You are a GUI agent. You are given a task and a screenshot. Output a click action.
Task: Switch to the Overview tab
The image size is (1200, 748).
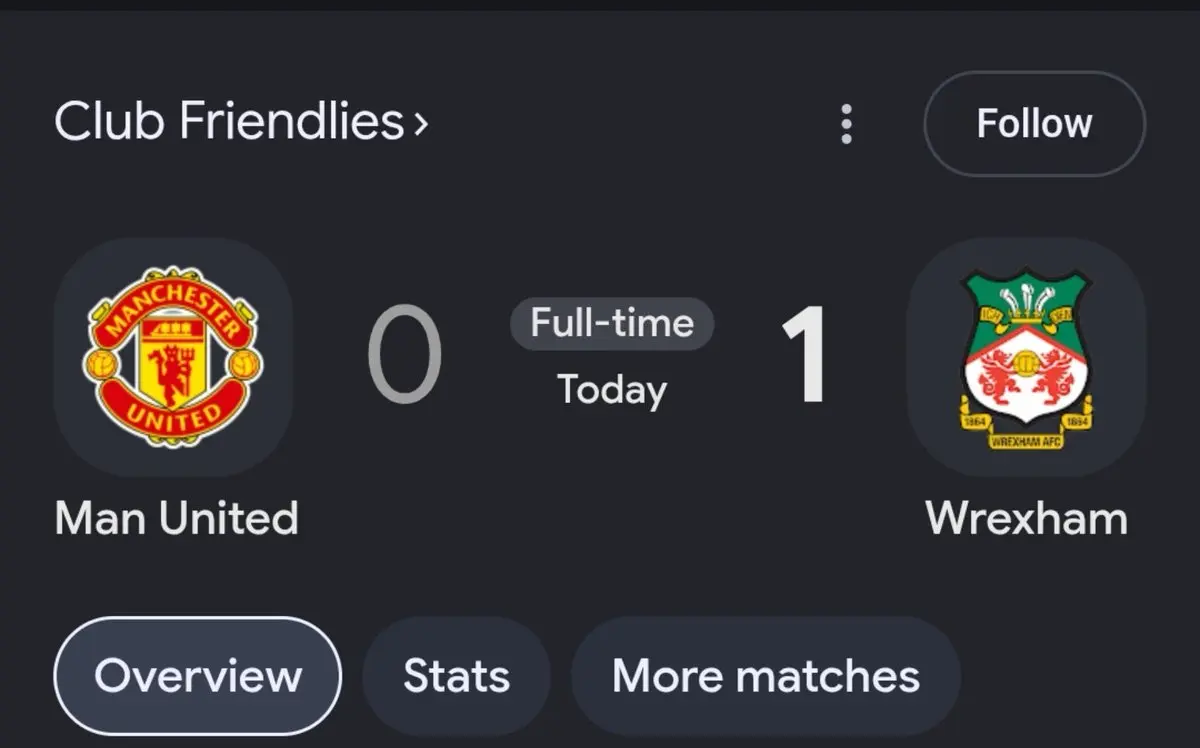pyautogui.click(x=198, y=675)
